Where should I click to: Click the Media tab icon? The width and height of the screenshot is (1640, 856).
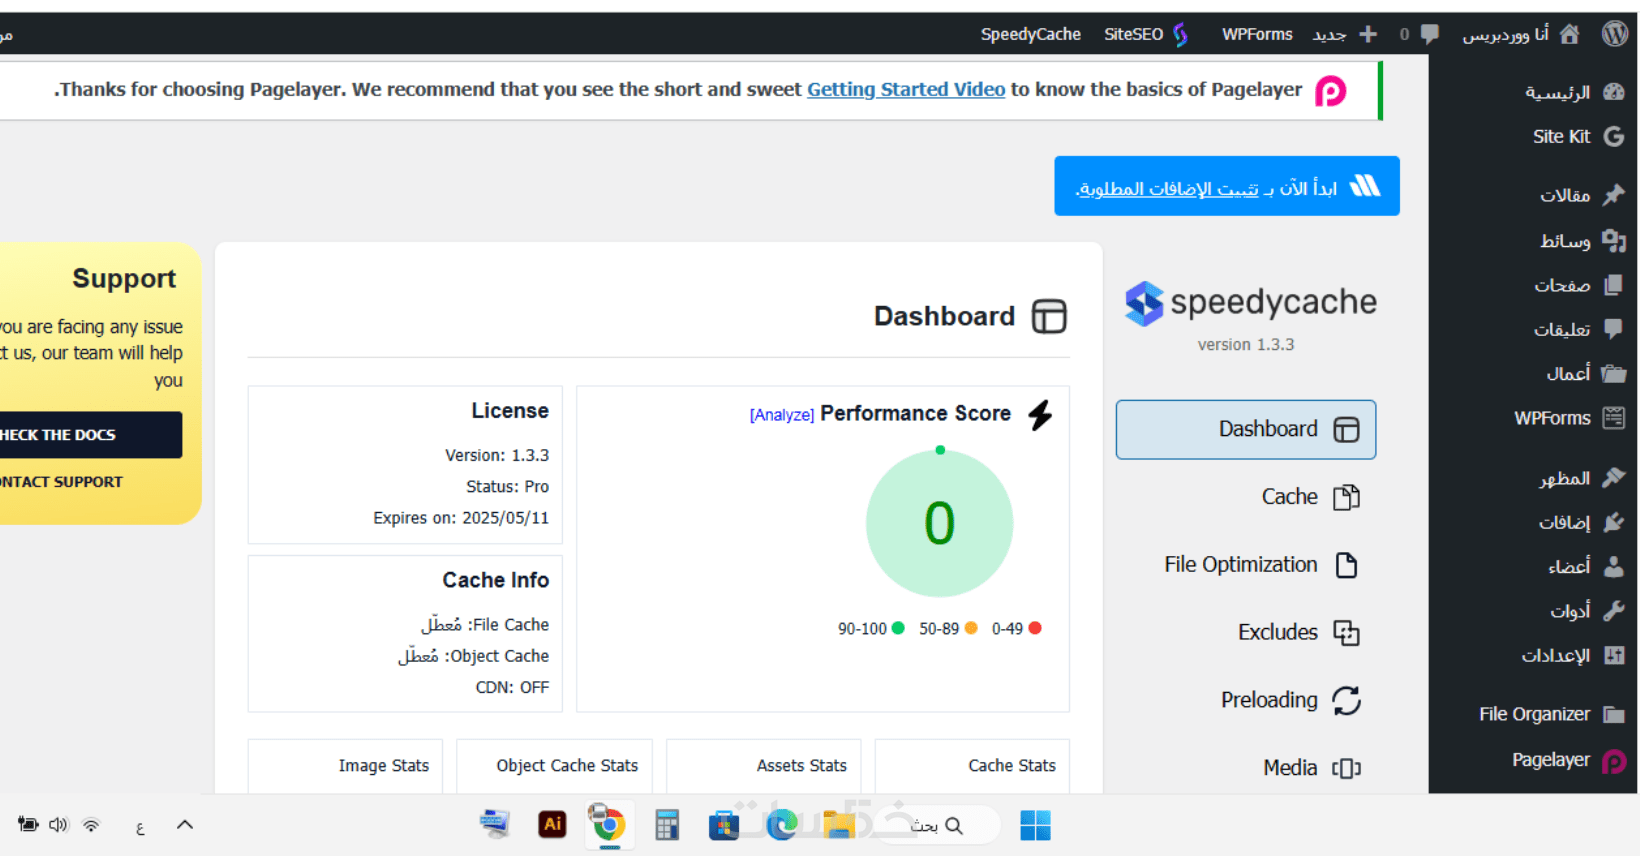[x=1347, y=768]
